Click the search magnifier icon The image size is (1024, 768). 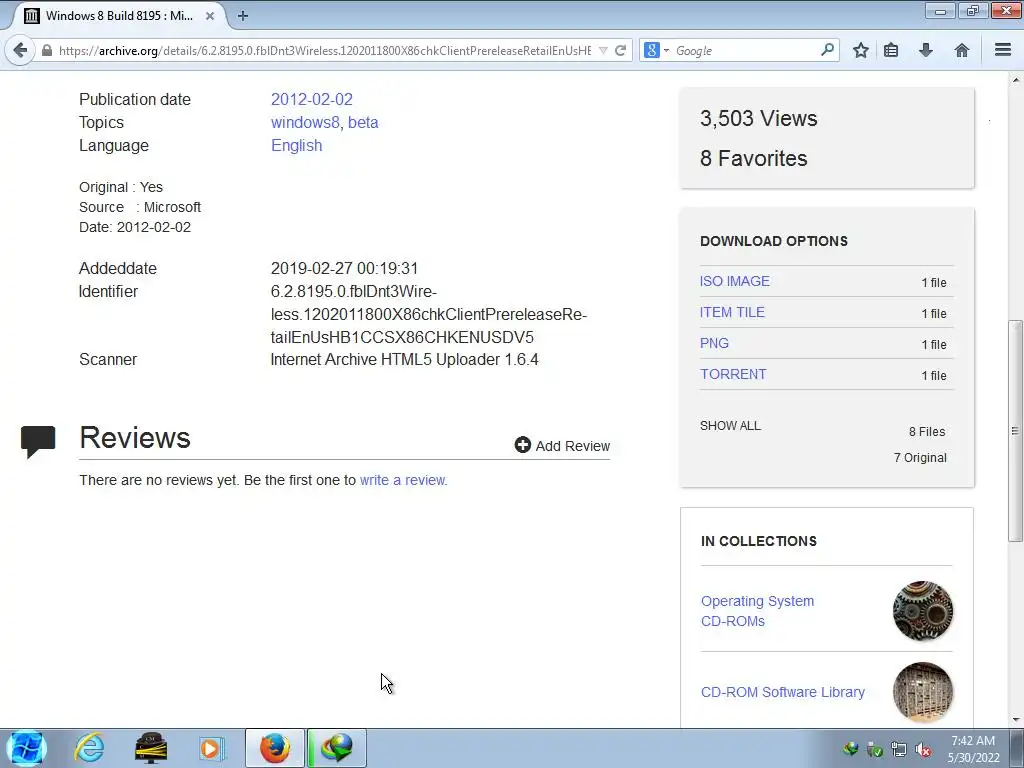pos(827,50)
